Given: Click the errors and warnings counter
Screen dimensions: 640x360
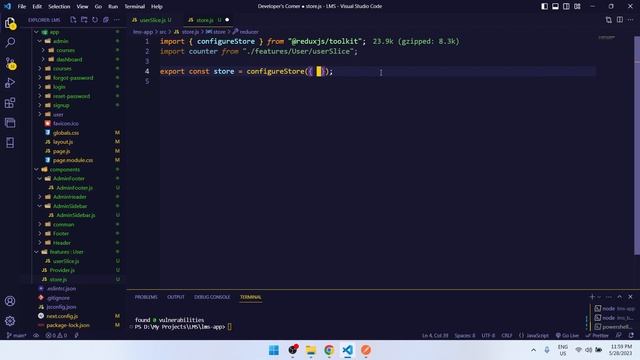Looking at the screenshot, I should coord(56,336).
